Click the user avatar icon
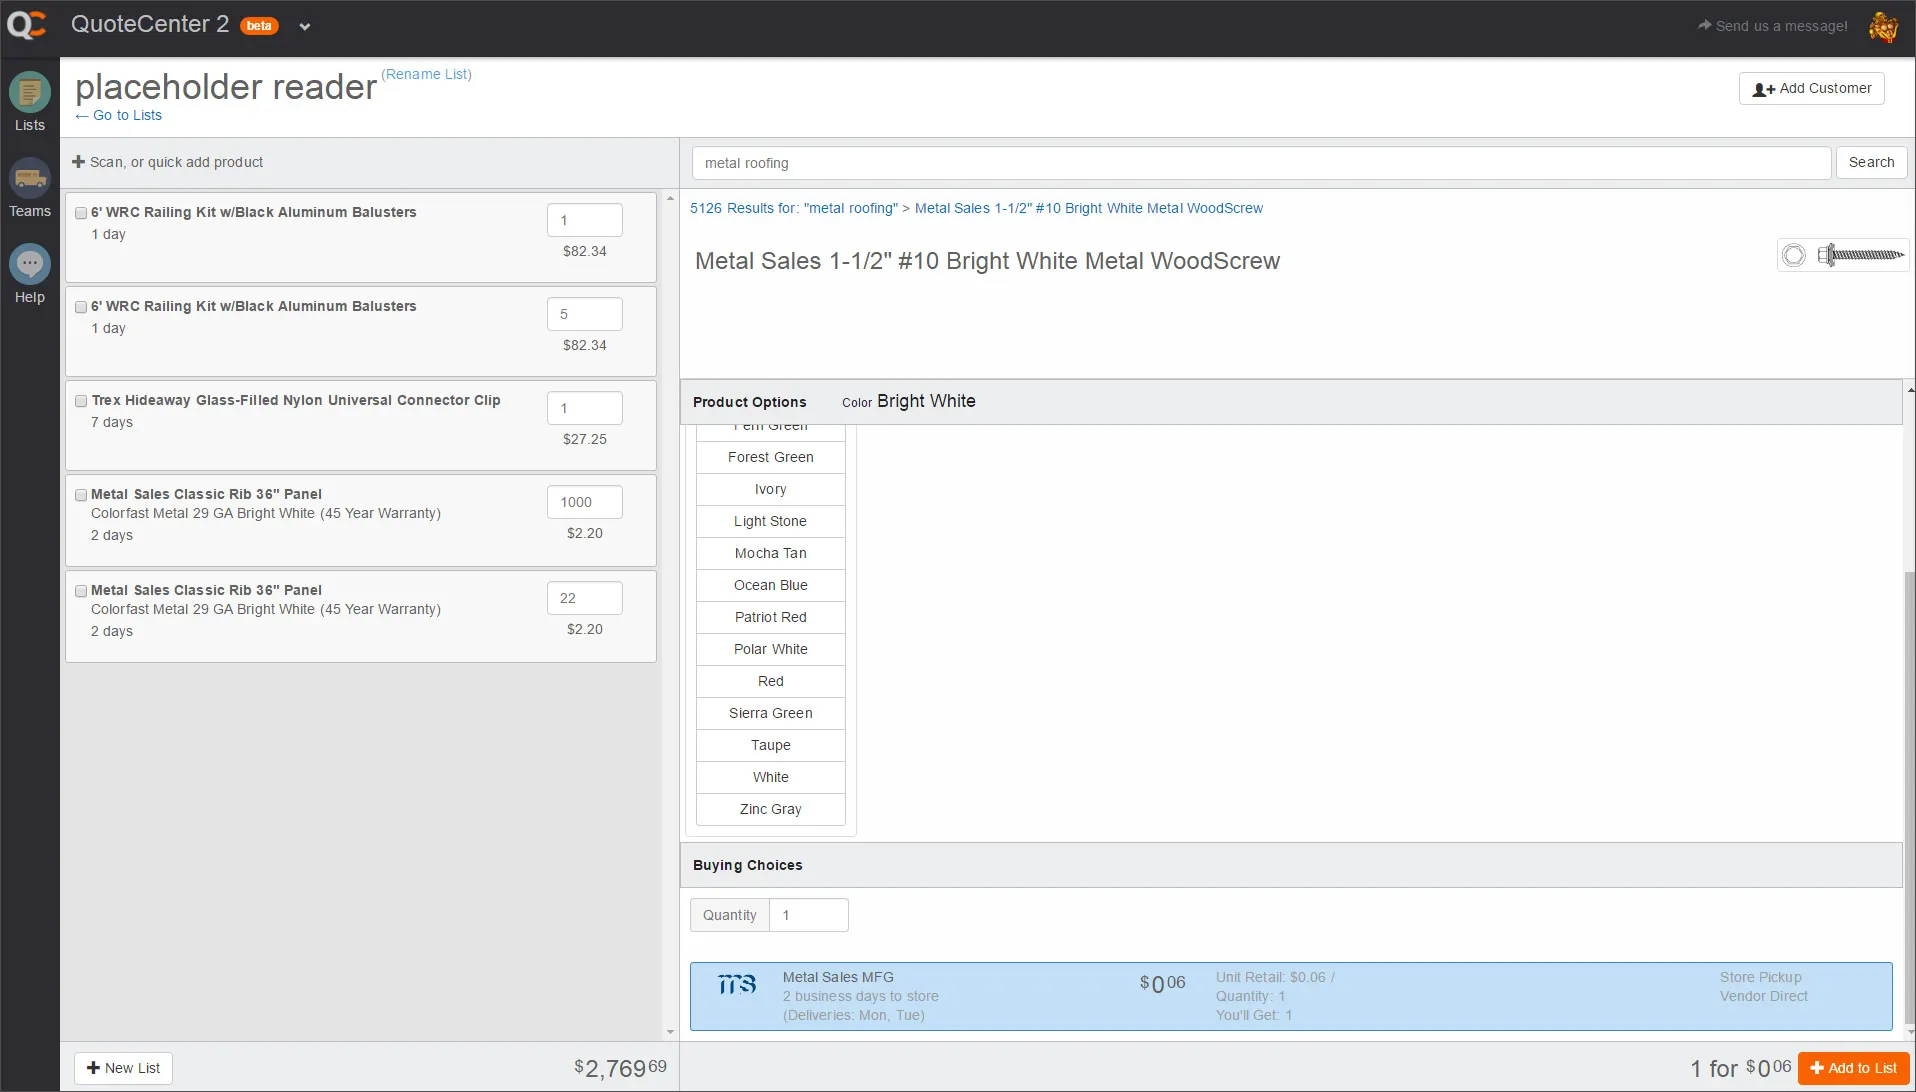This screenshot has width=1916, height=1092. click(1883, 27)
